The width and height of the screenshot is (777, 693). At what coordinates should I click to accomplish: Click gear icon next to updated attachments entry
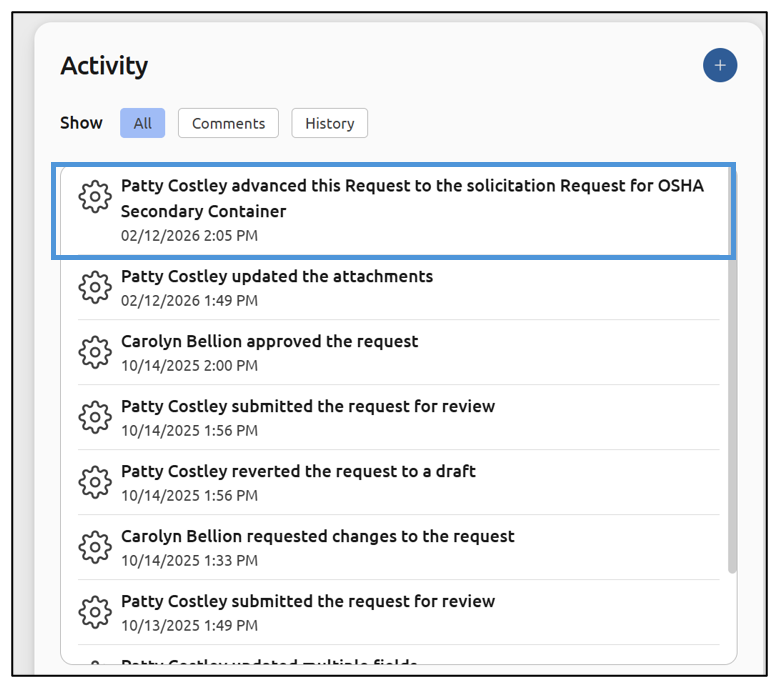point(95,287)
